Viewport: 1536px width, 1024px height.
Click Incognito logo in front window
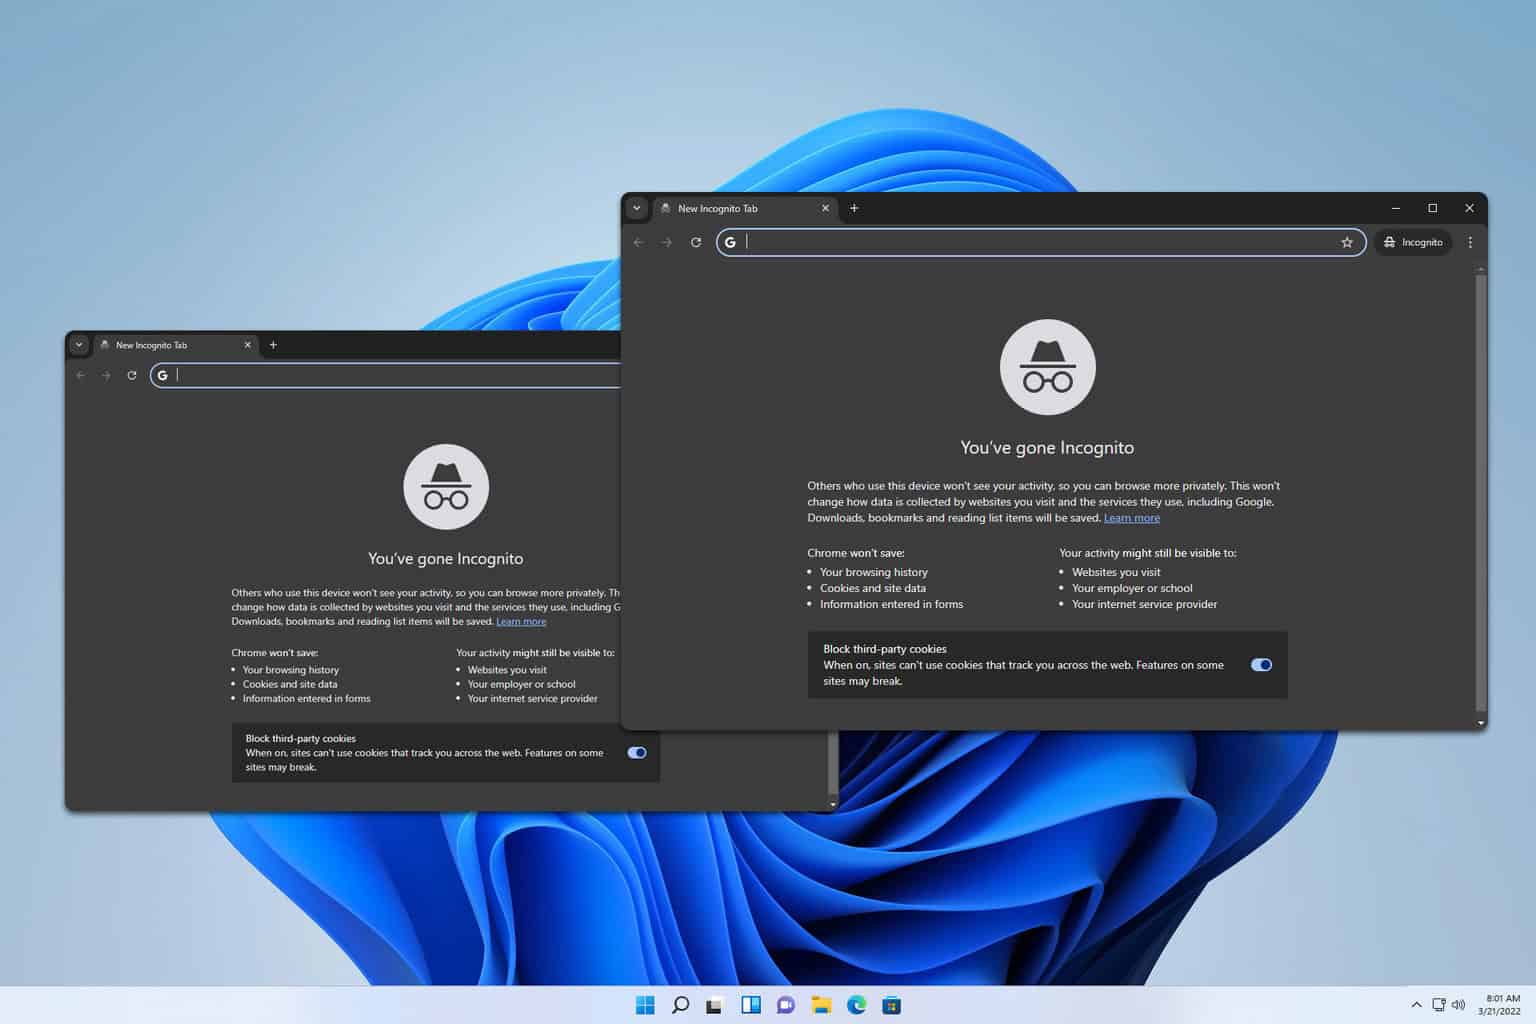click(1047, 367)
